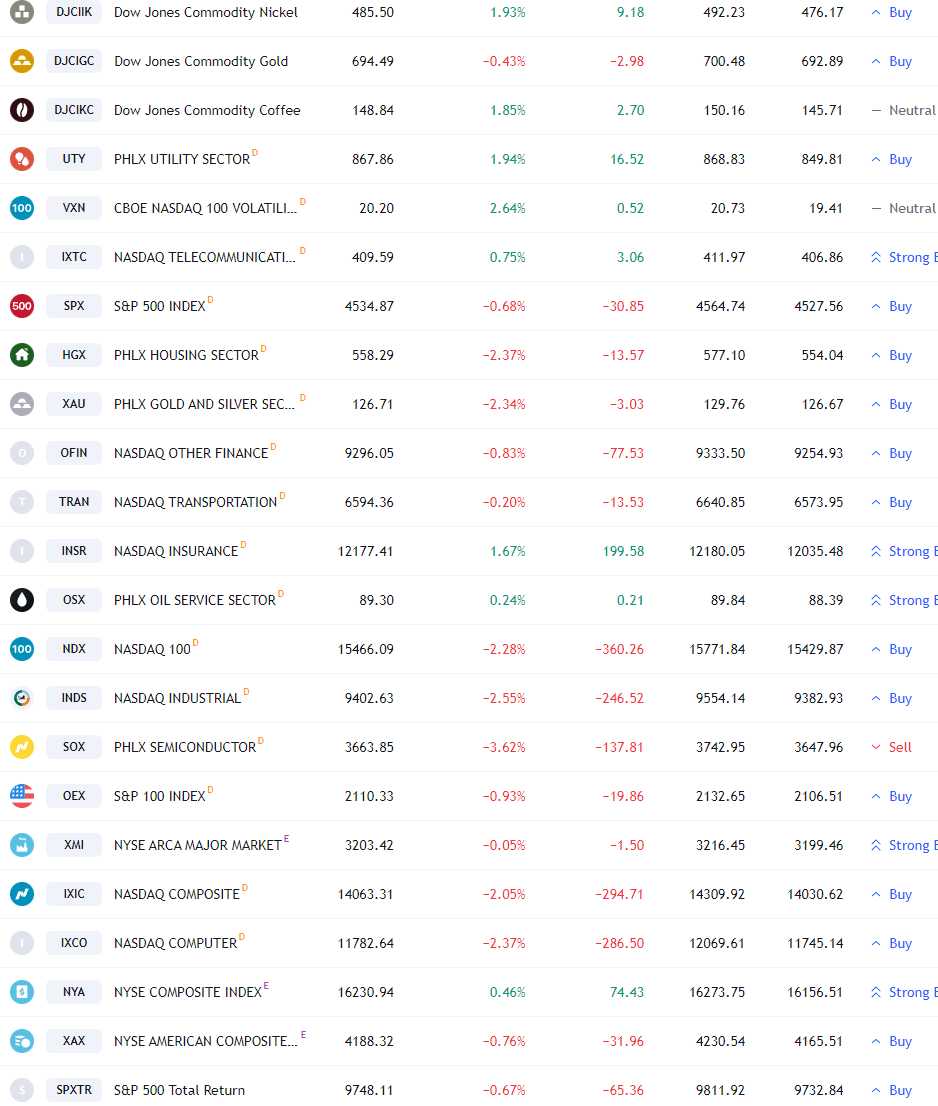Click the IXIC Nasdaq Composite icon
This screenshot has height=1106, width=938.
click(22, 894)
